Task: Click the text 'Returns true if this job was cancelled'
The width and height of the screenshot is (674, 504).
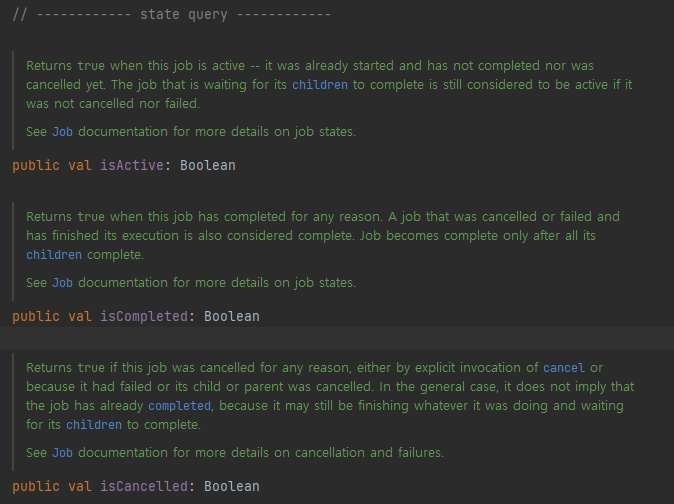Action: pyautogui.click(x=141, y=368)
